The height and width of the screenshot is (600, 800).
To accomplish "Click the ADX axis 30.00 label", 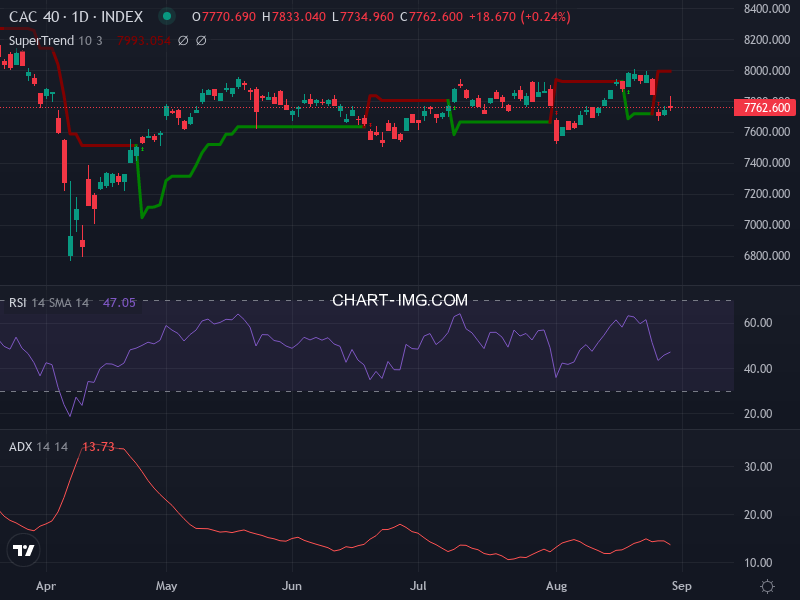I will pyautogui.click(x=758, y=466).
